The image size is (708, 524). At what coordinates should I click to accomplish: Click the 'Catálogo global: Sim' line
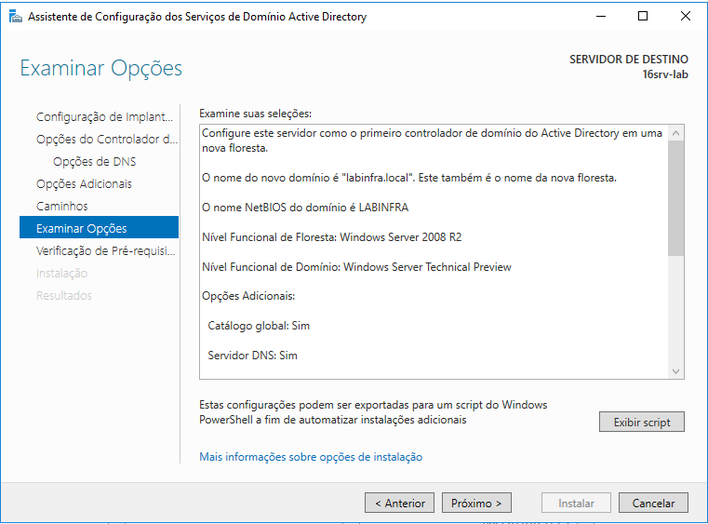click(259, 326)
